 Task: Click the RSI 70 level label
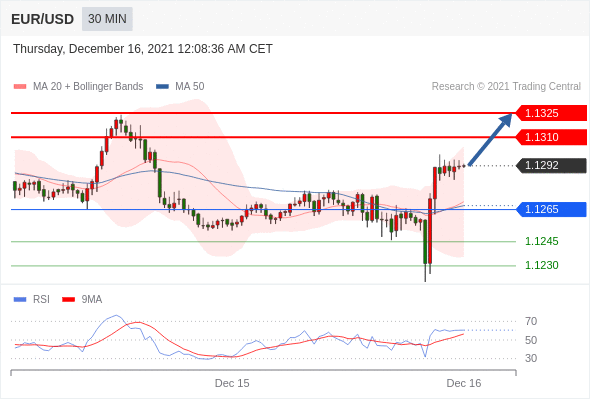click(531, 321)
